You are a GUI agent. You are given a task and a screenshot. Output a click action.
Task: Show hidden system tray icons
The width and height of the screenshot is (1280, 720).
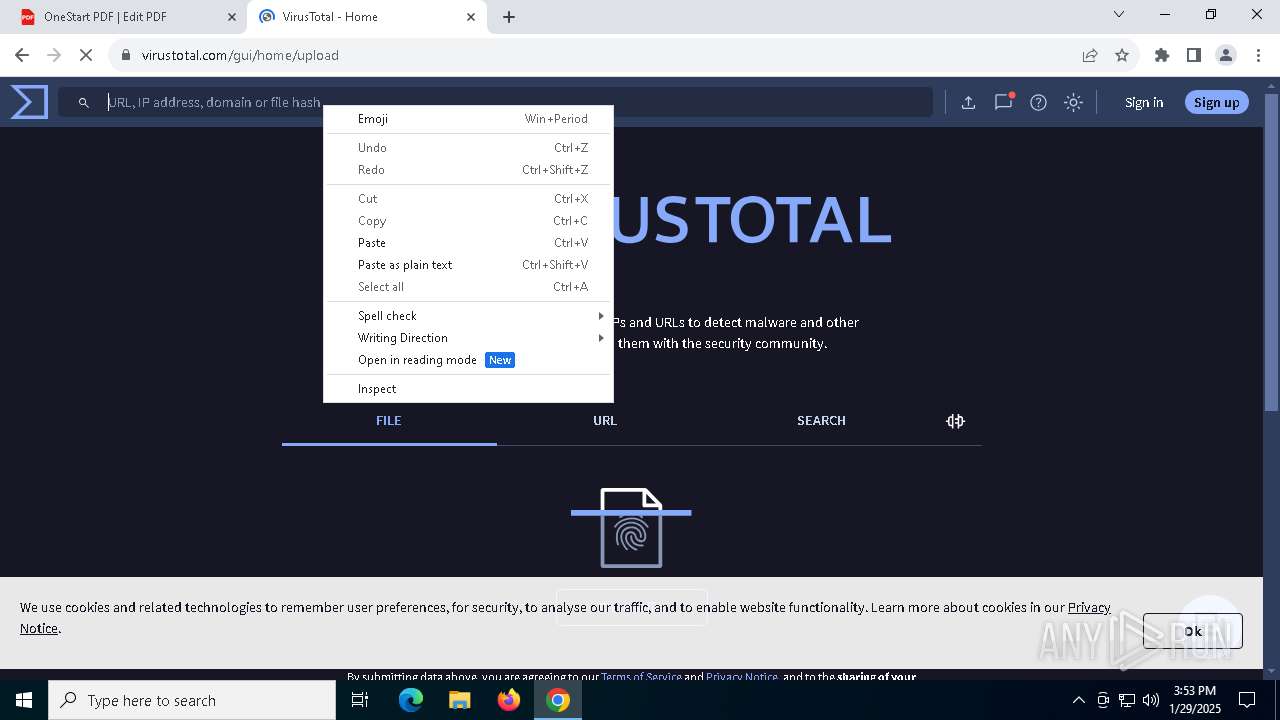(1078, 700)
